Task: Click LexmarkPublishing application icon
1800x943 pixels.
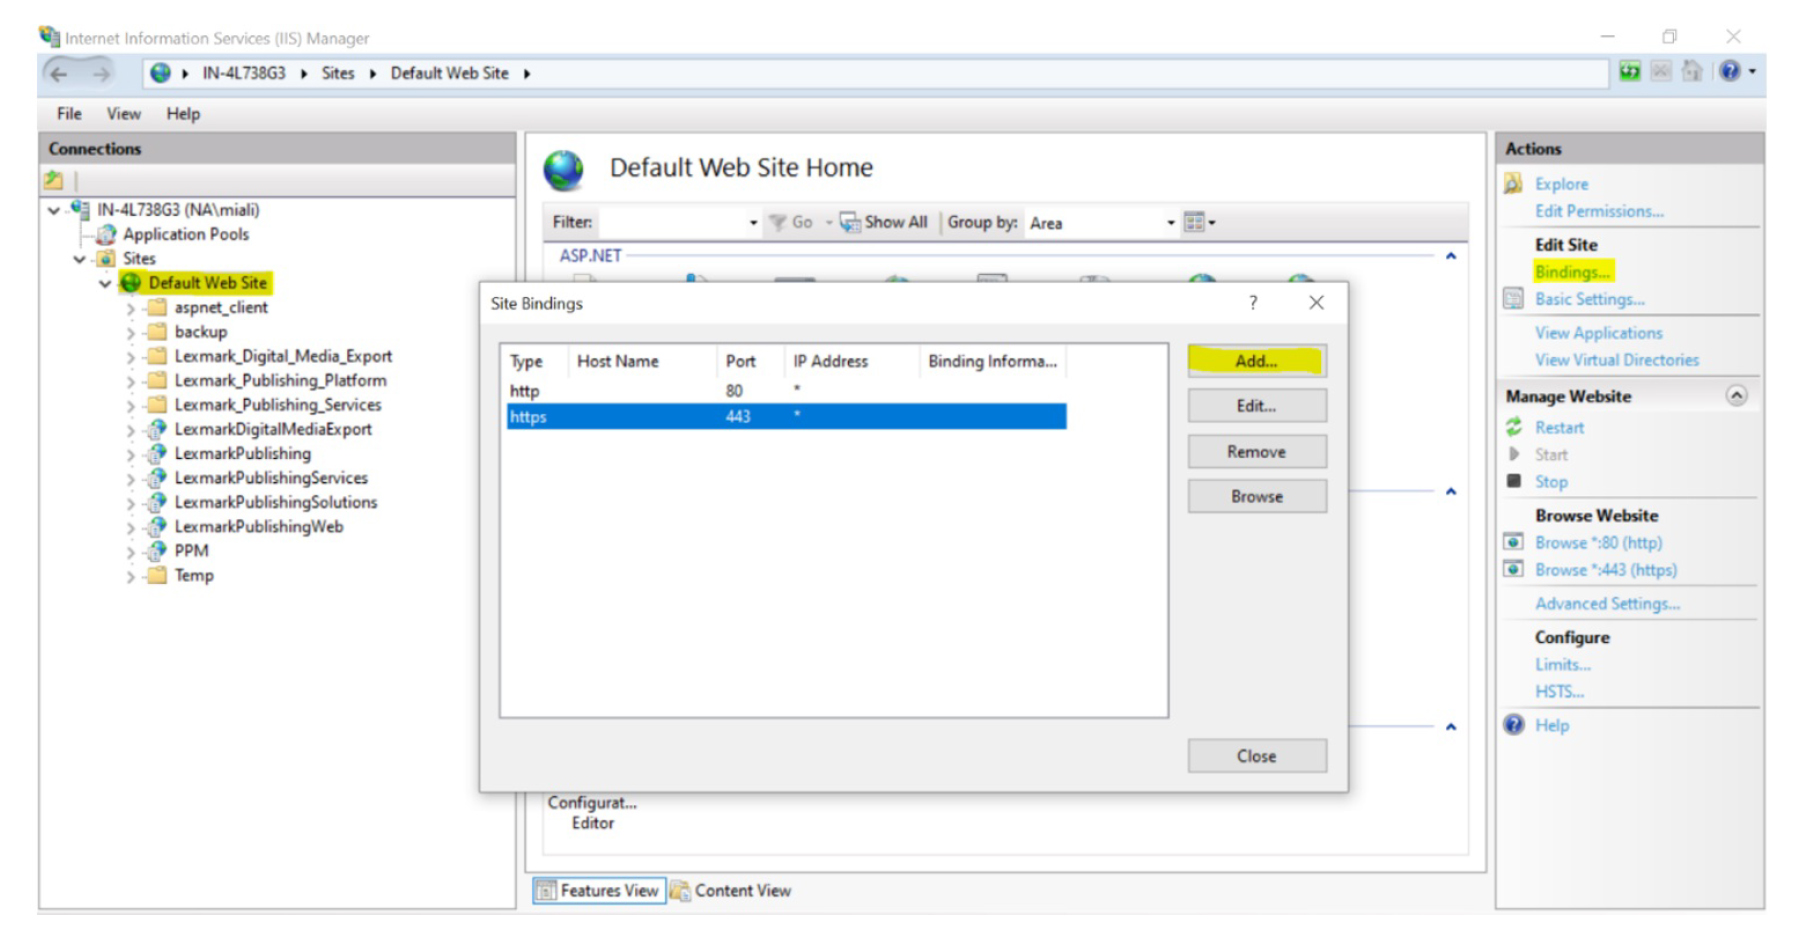Action: pos(157,454)
